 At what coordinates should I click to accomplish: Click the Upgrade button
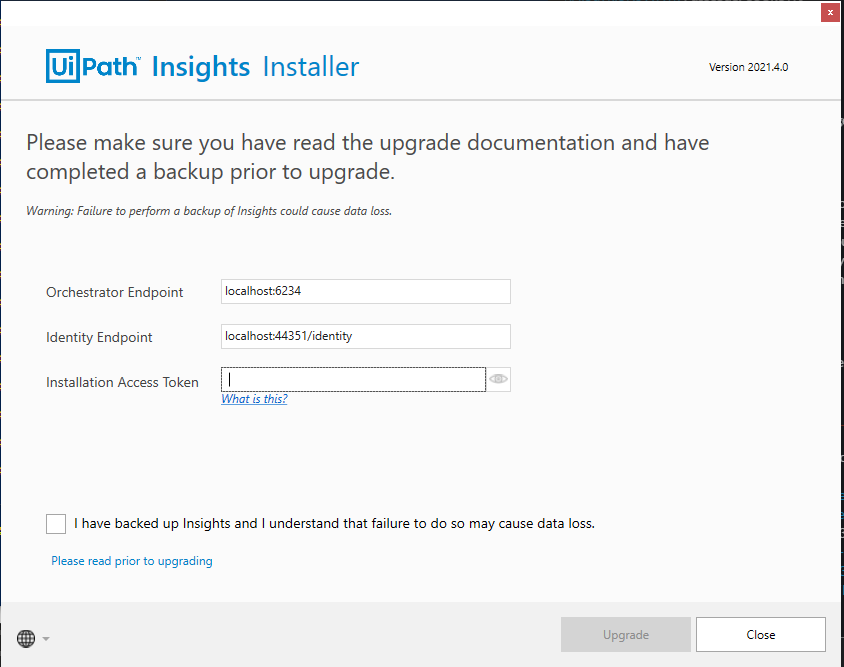tap(625, 635)
